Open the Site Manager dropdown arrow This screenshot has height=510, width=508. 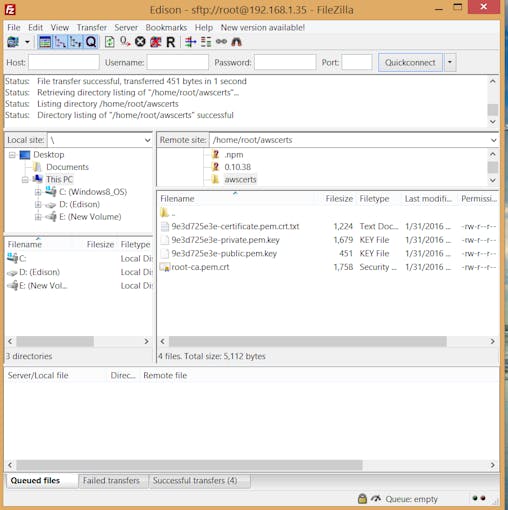pyautogui.click(x=27, y=42)
